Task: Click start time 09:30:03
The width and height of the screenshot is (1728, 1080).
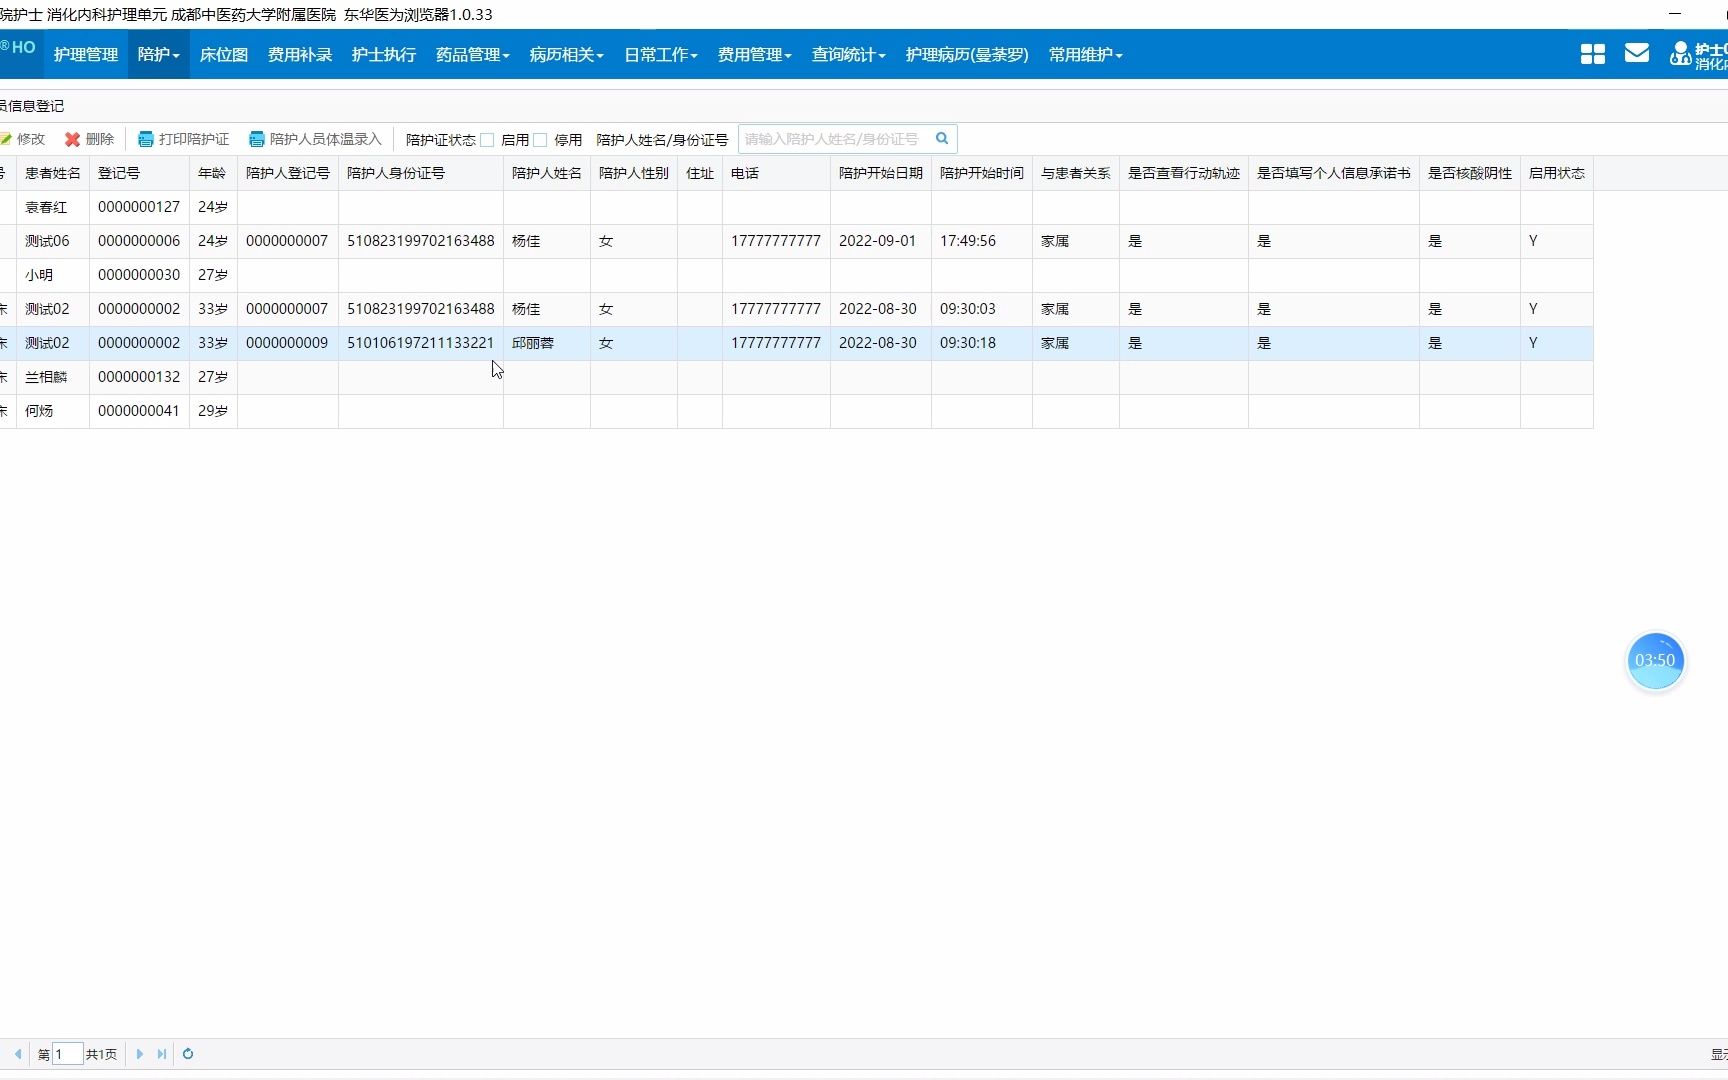Action: pos(968,309)
